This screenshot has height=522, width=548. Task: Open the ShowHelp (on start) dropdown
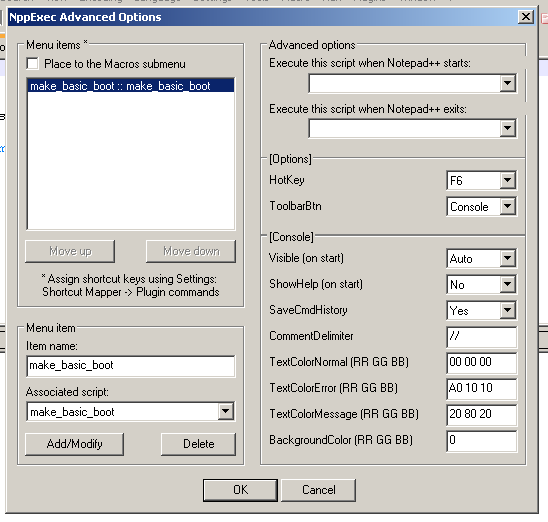pos(507,284)
